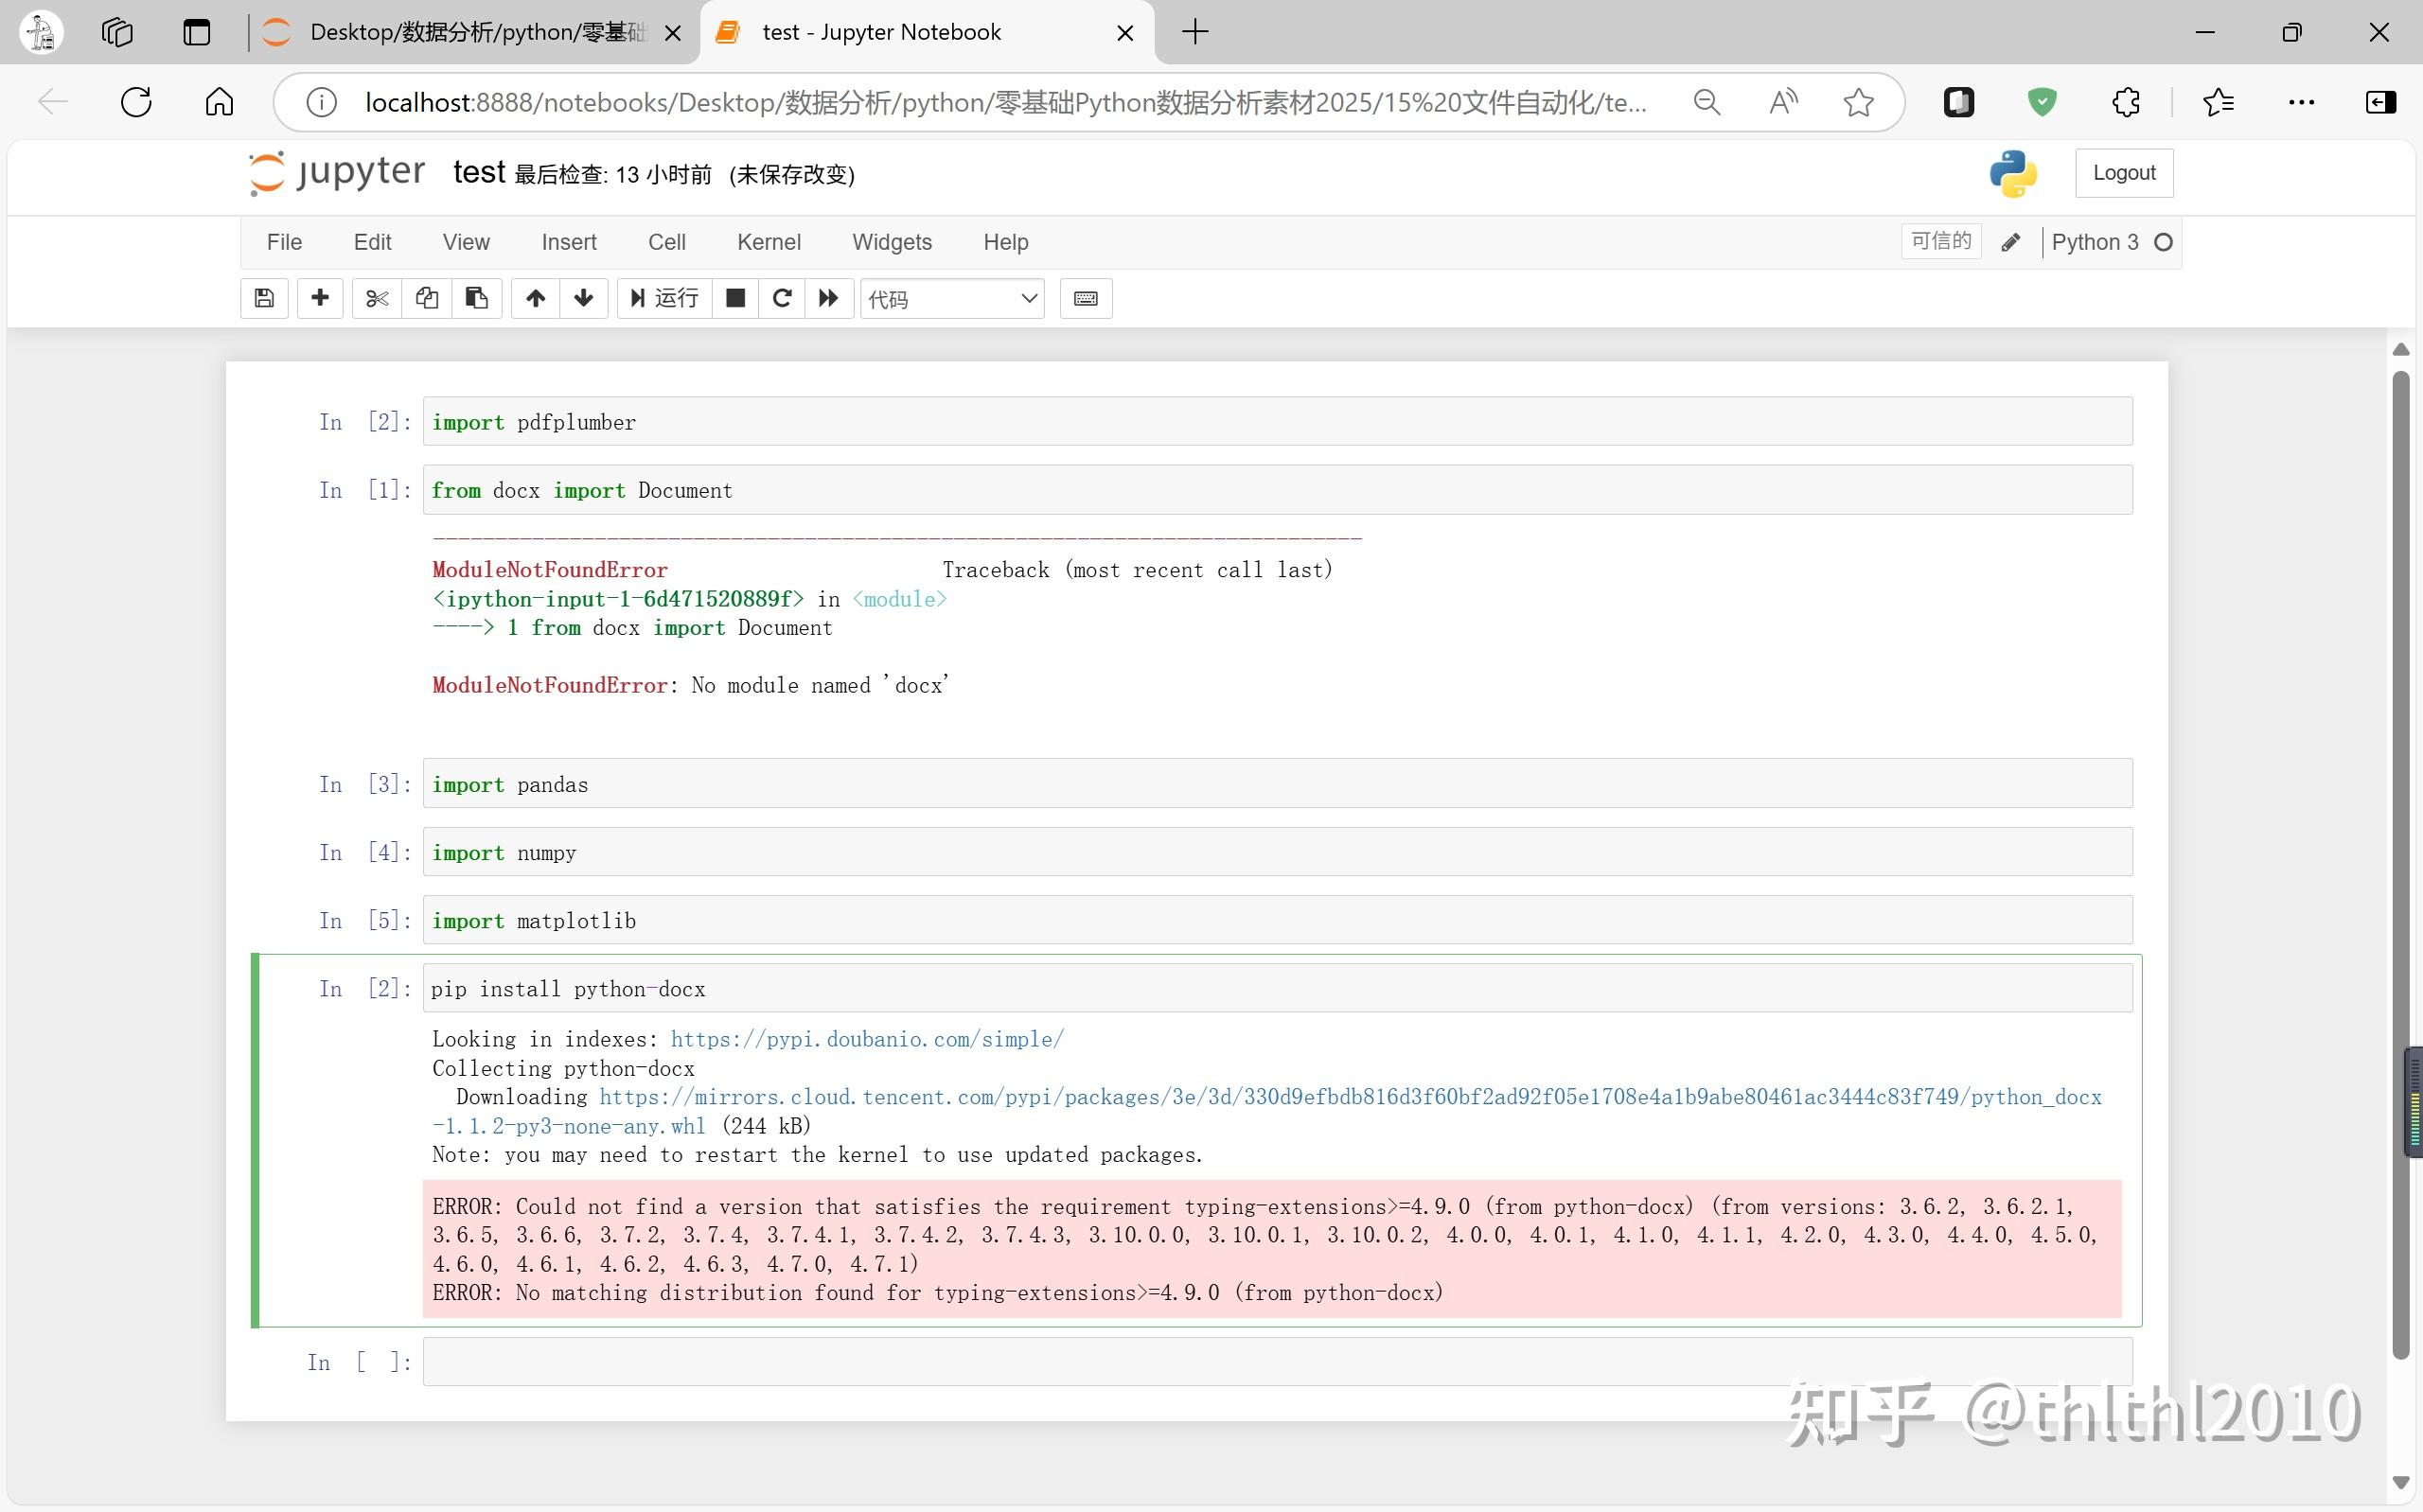Cut the selected cell with scissors icon

(375, 298)
